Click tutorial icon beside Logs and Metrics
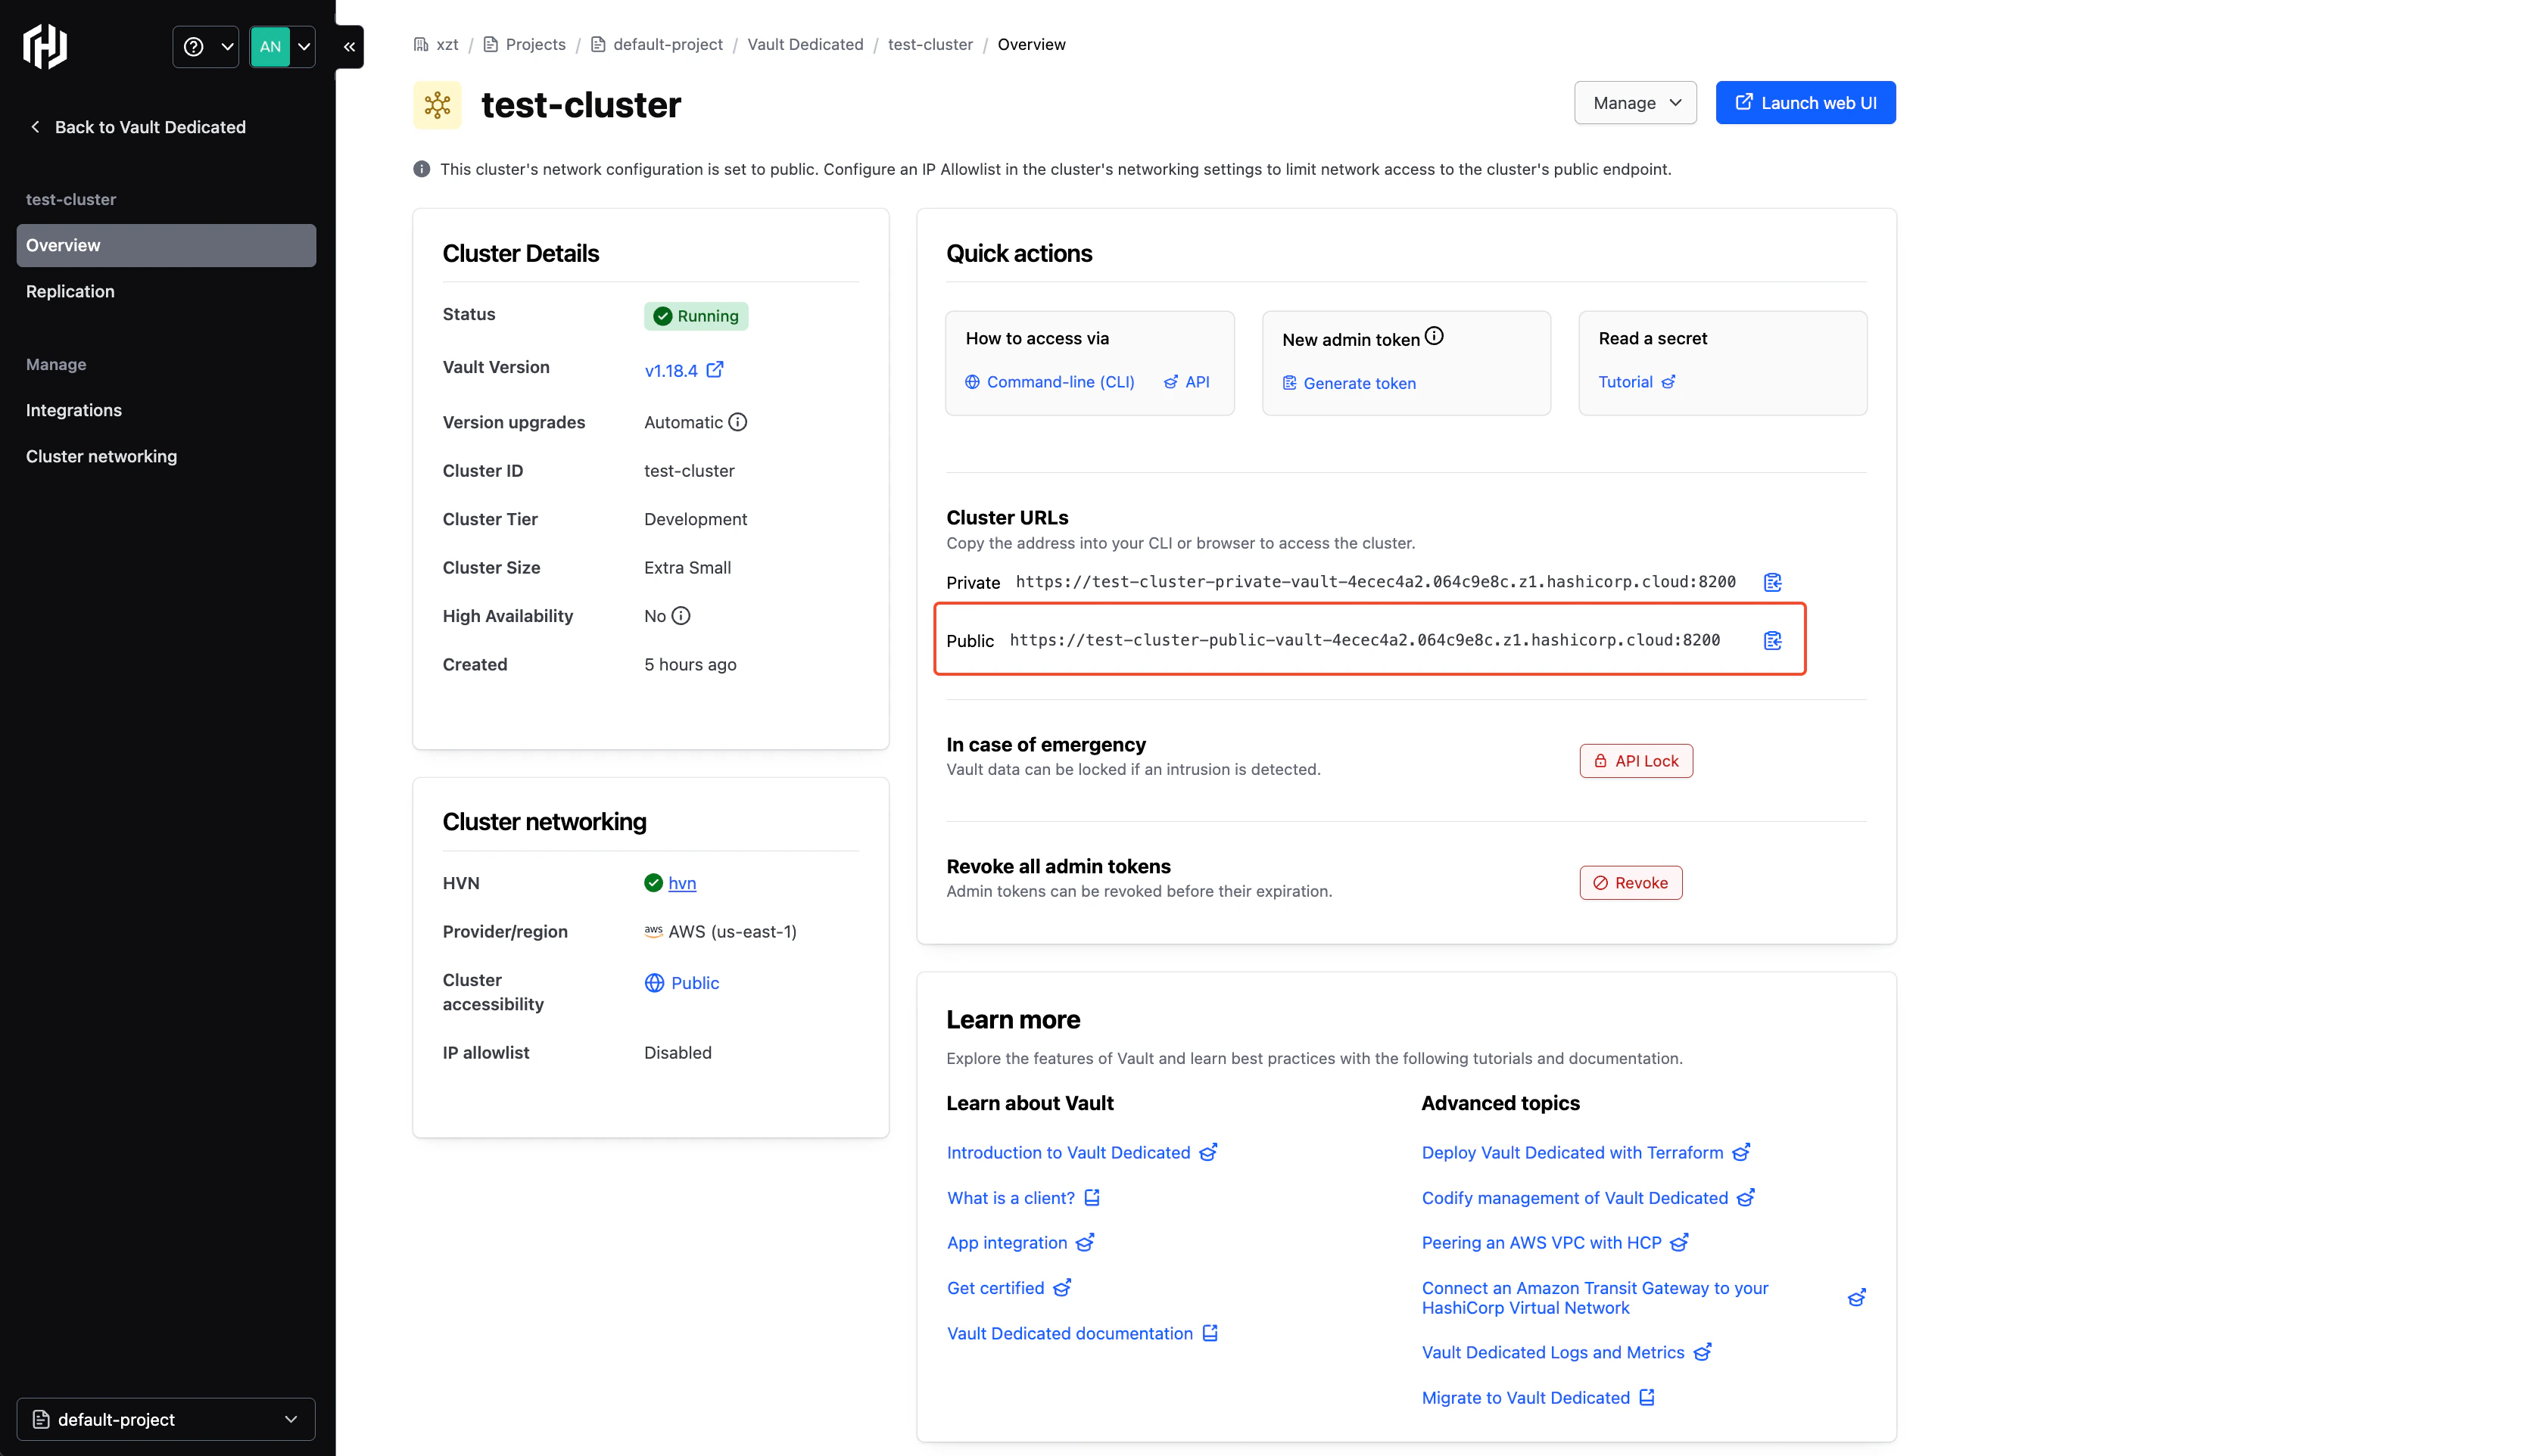This screenshot has width=2536, height=1456. (x=1703, y=1352)
